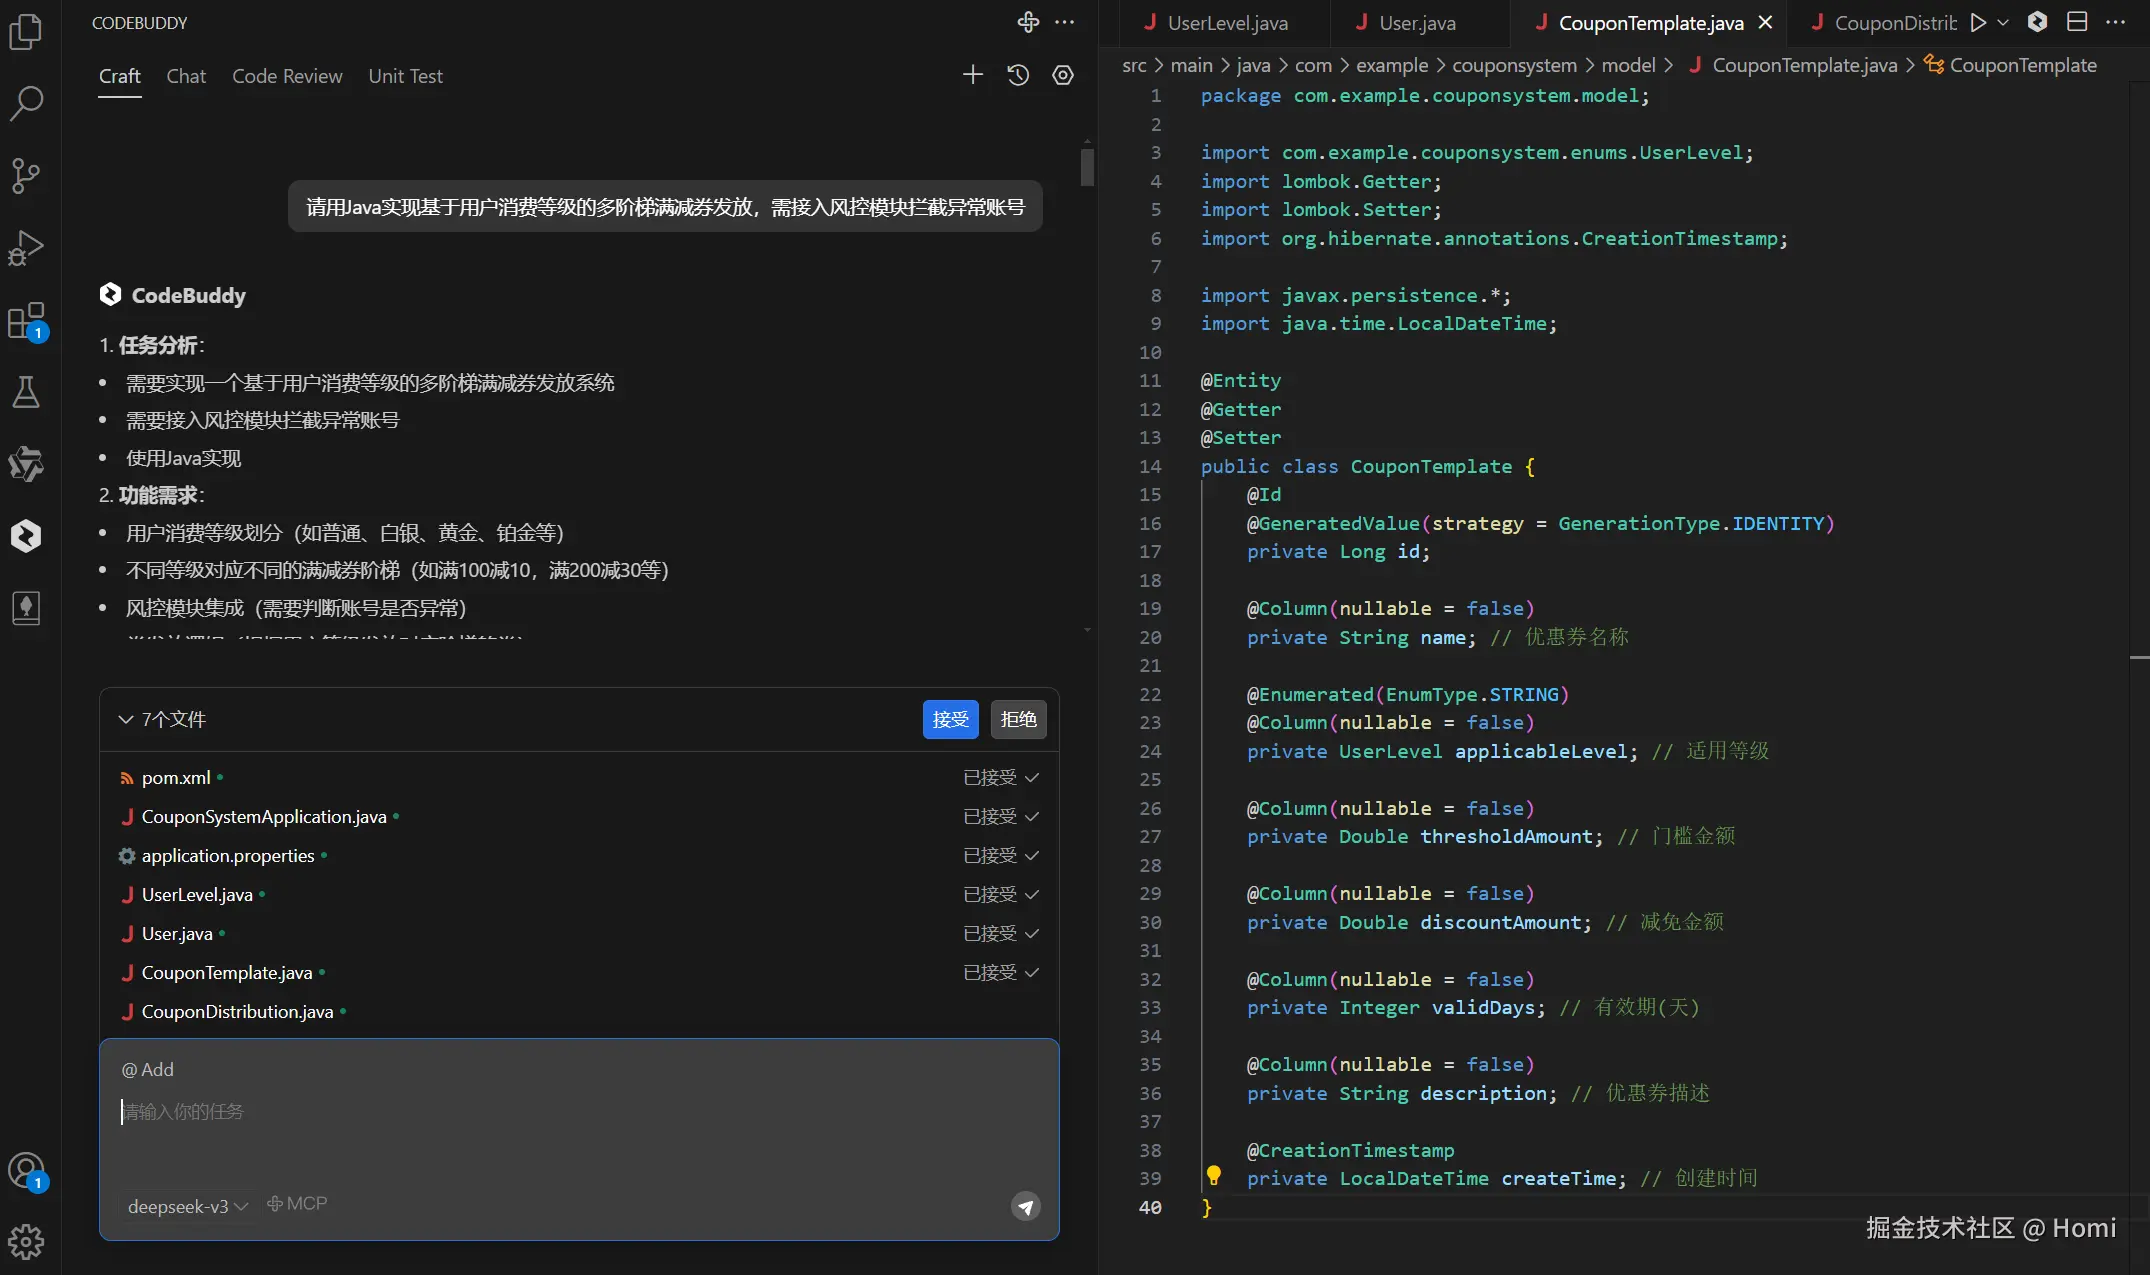
Task: Open the deepseek-v3 model dropdown
Action: tap(187, 1206)
